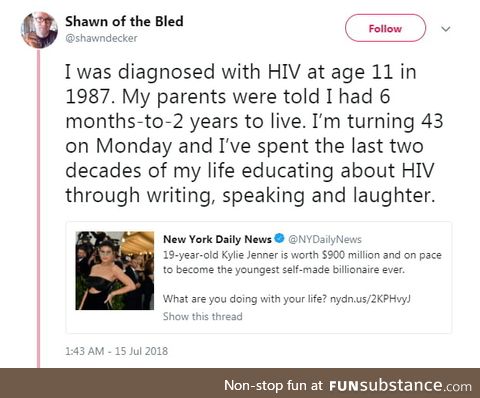Viewport: 480px width, 398px height.
Task: Open the New York Daily News account name
Action: tap(217, 239)
